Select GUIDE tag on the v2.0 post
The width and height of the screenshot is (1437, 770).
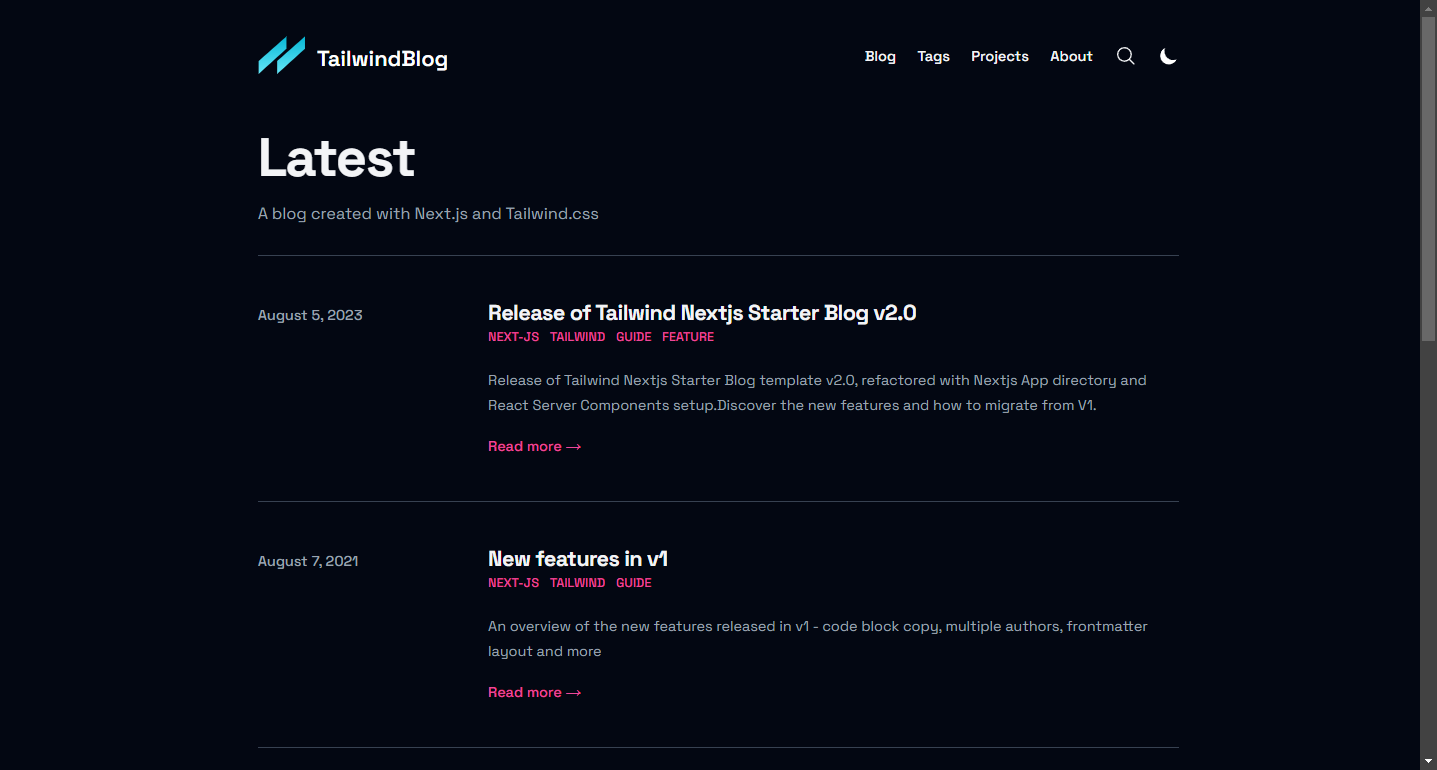tap(634, 337)
